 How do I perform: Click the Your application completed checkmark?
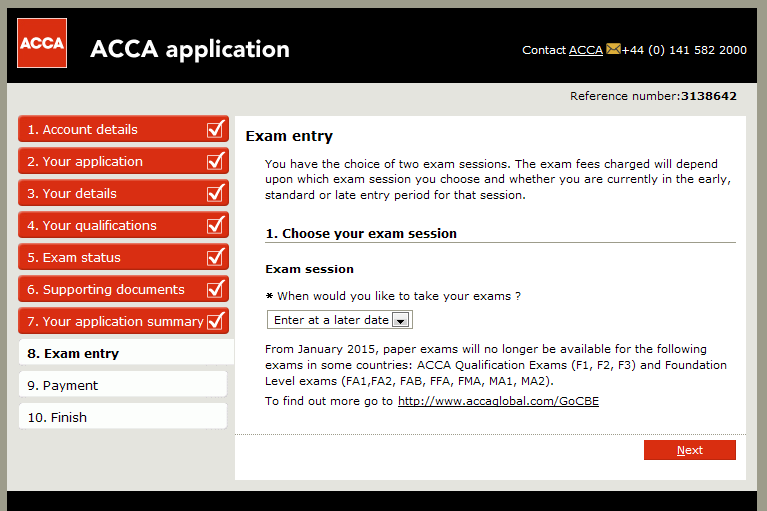coord(216,161)
